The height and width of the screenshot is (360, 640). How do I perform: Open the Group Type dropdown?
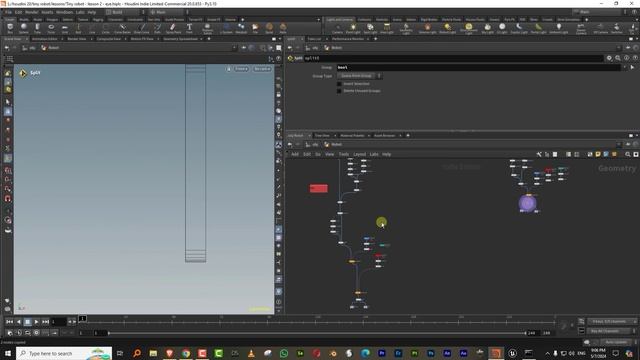359,76
